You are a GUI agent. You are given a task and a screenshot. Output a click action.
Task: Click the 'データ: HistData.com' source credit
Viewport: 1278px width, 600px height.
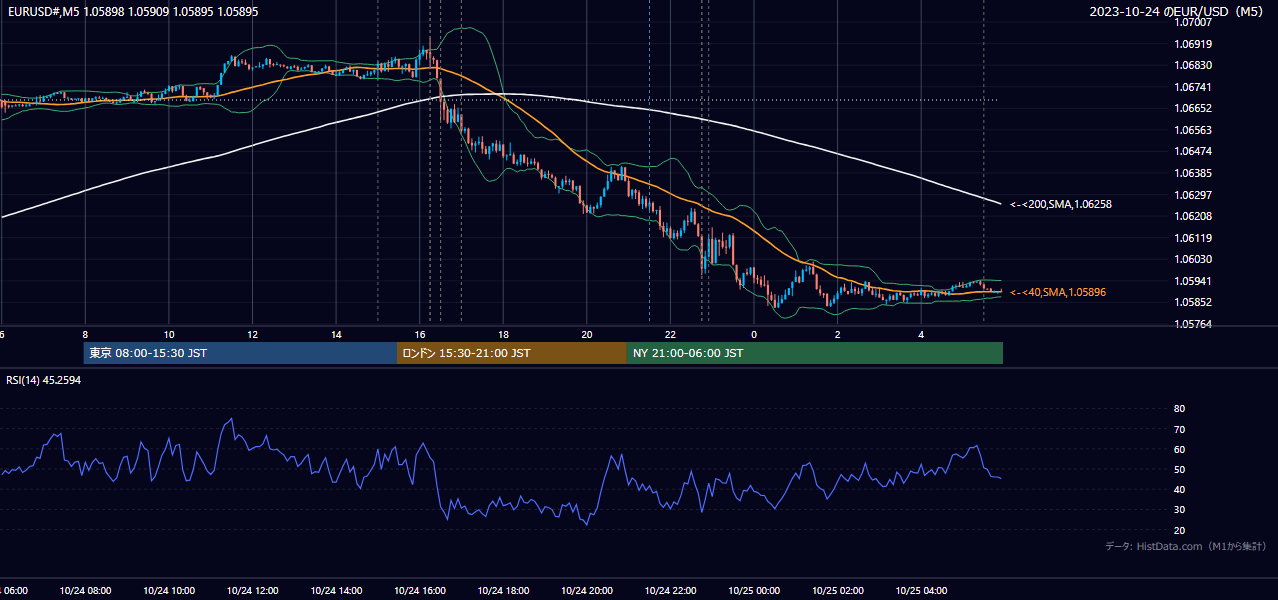click(1186, 546)
